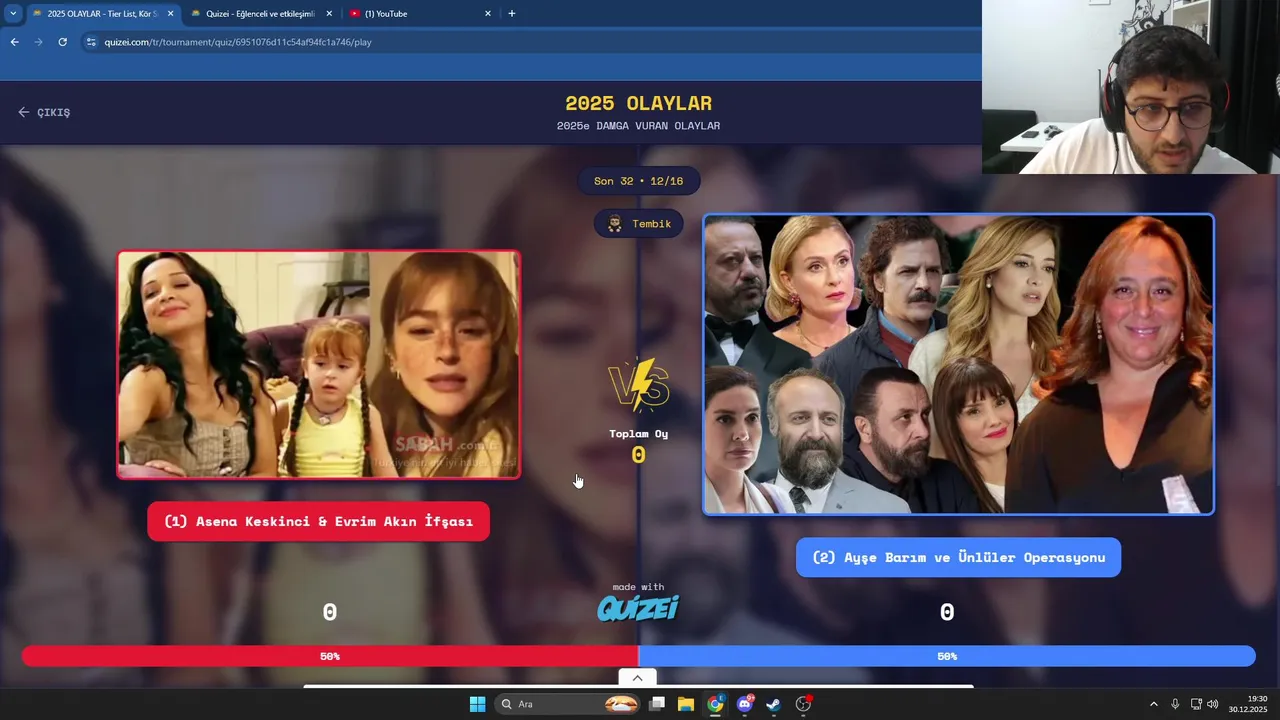
Task: Open Task View on the taskbar
Action: tap(657, 704)
